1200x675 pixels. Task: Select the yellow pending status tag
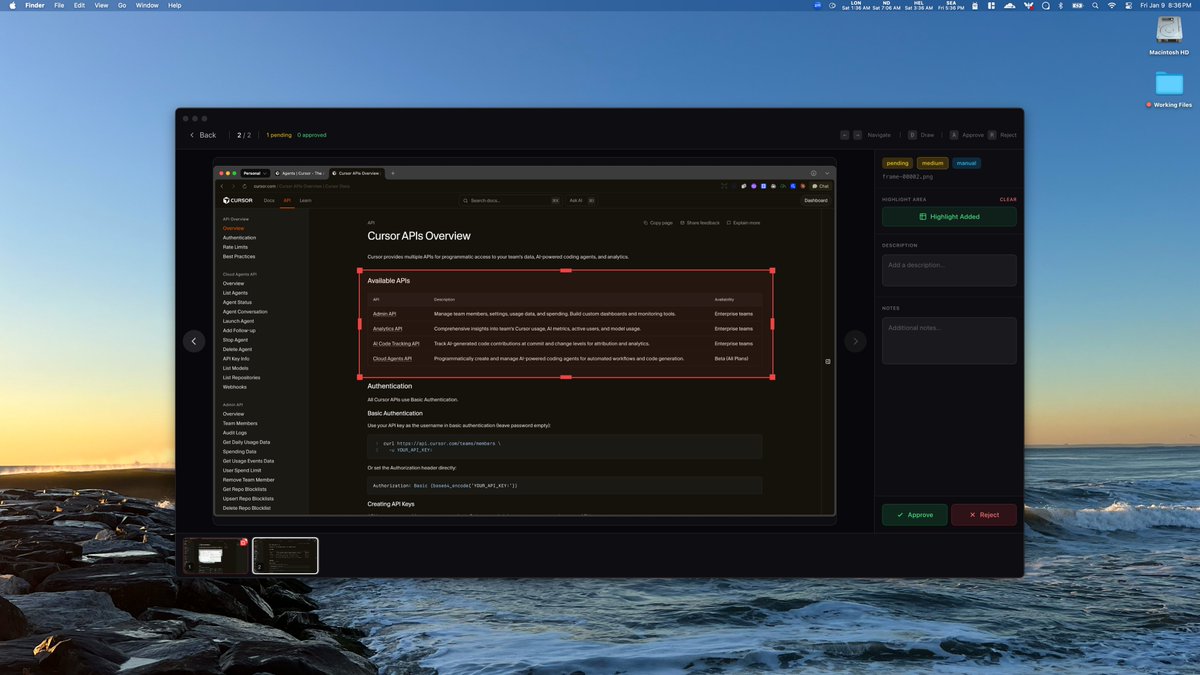tap(897, 163)
